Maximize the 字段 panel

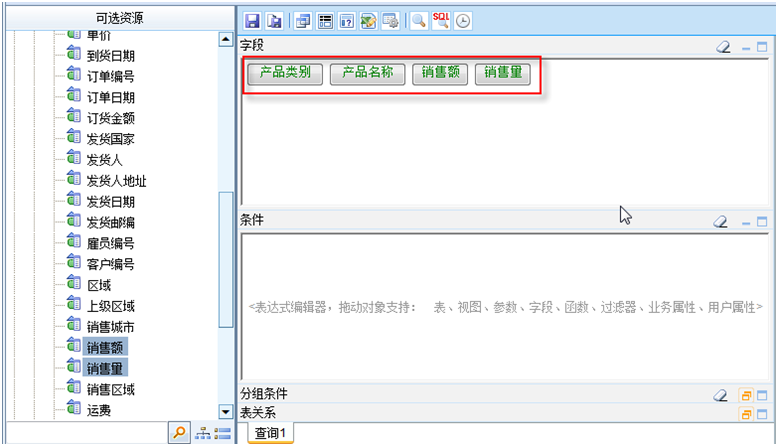pyautogui.click(x=762, y=47)
